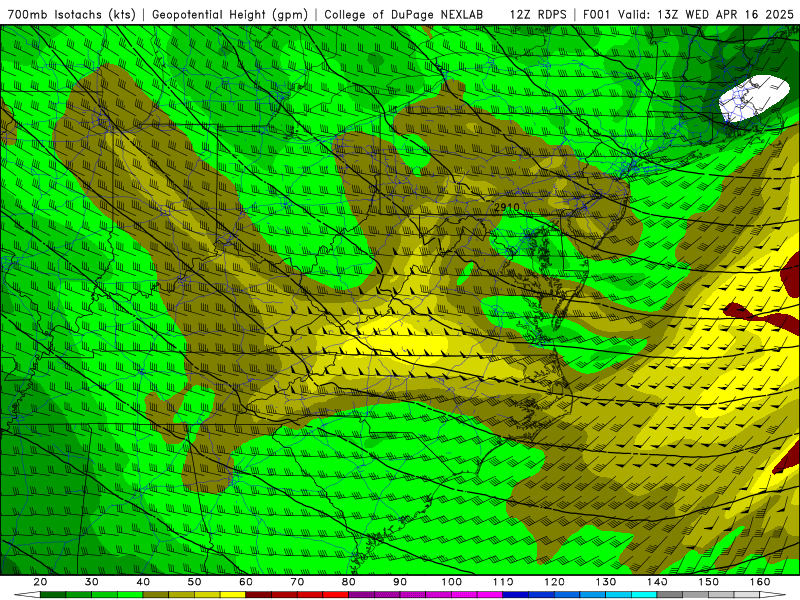Click the 30 kt colorbar label

[92, 582]
